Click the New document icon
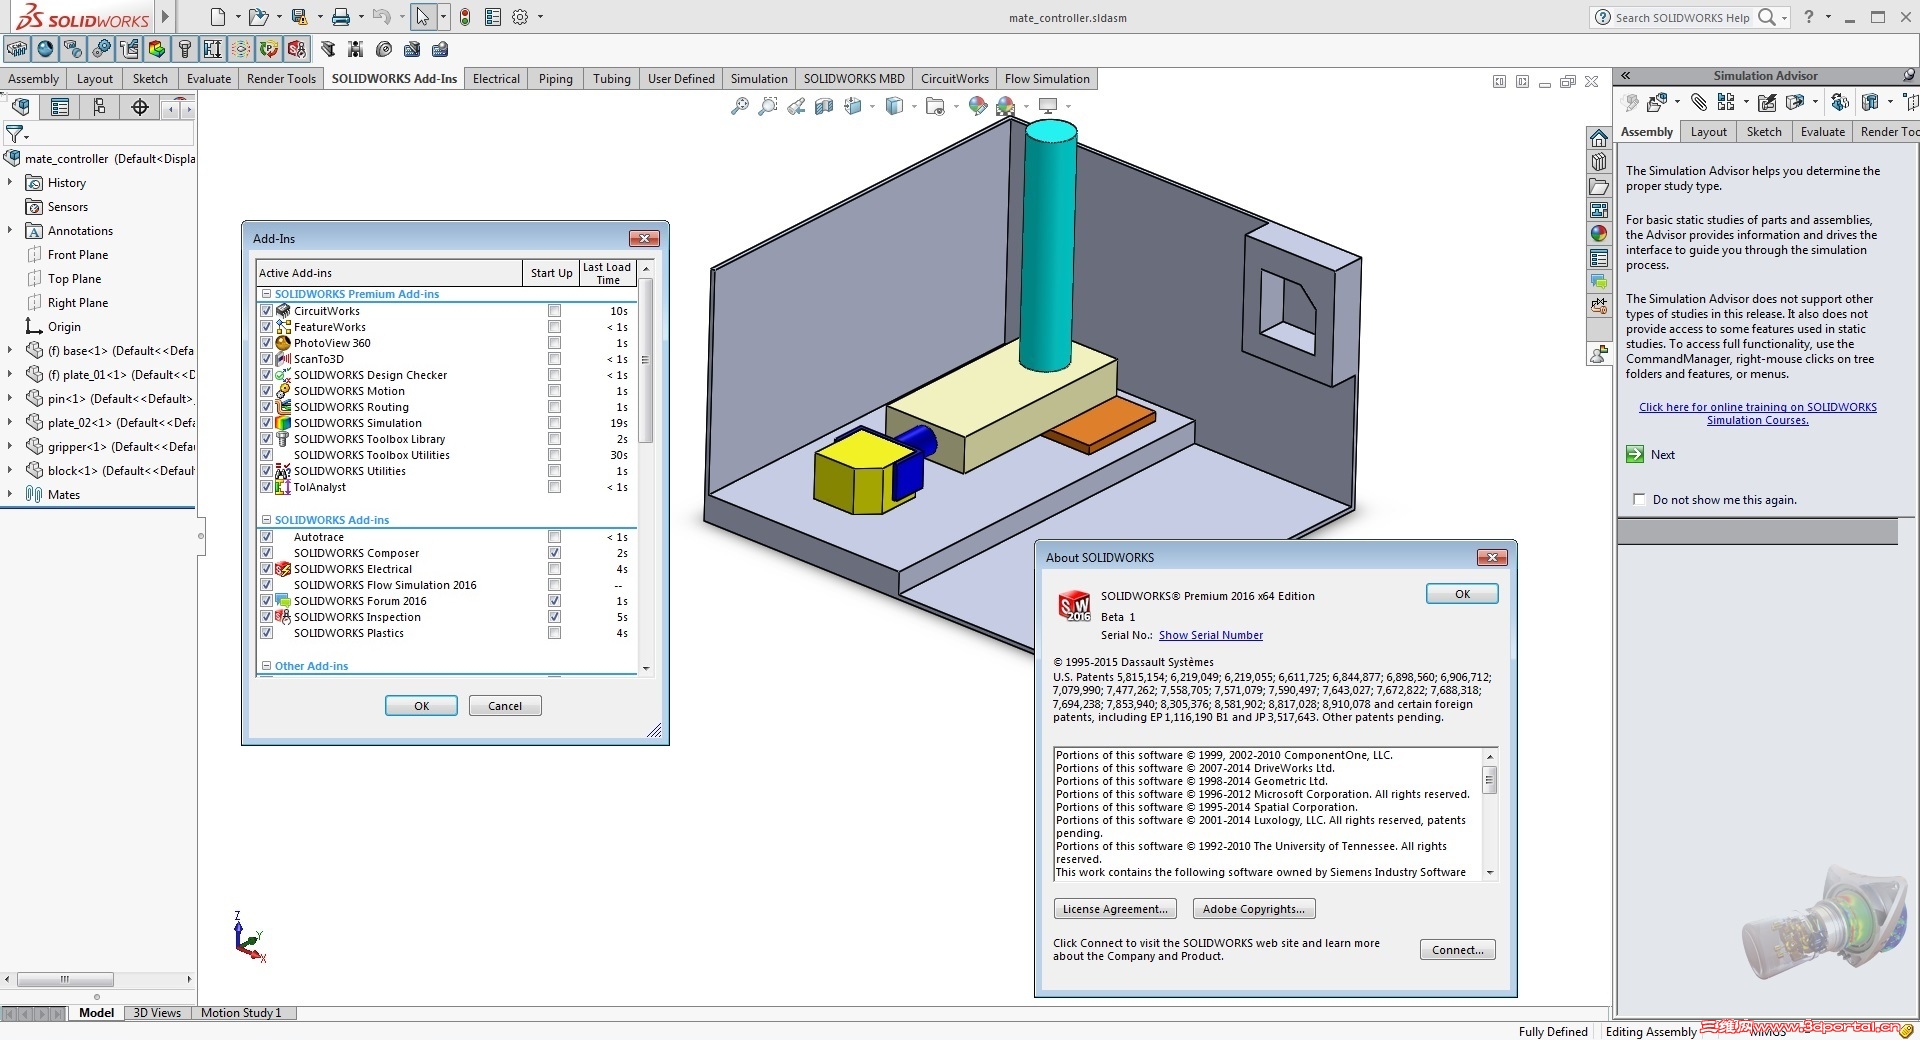The height and width of the screenshot is (1040, 1920). (218, 17)
